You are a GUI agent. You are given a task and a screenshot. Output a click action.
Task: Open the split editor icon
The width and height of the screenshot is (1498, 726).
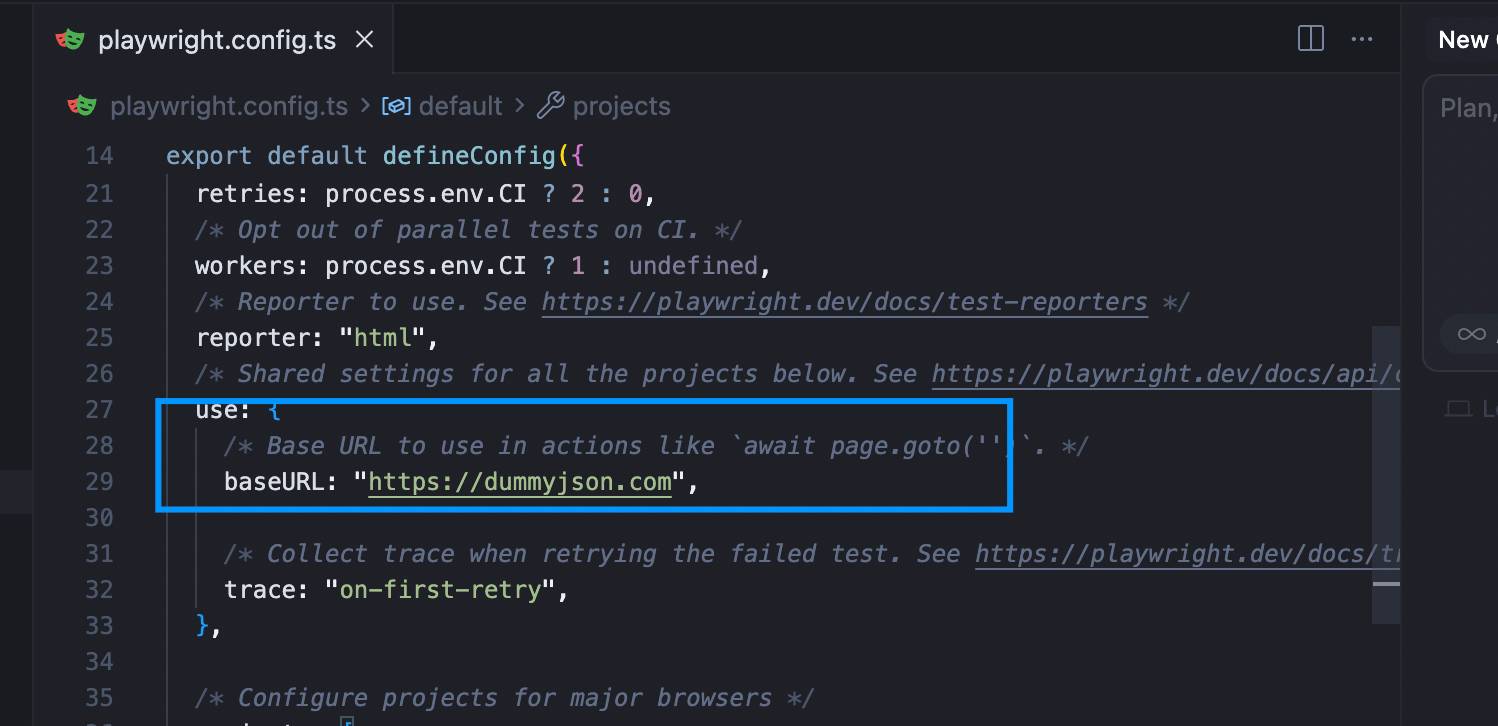pos(1309,38)
